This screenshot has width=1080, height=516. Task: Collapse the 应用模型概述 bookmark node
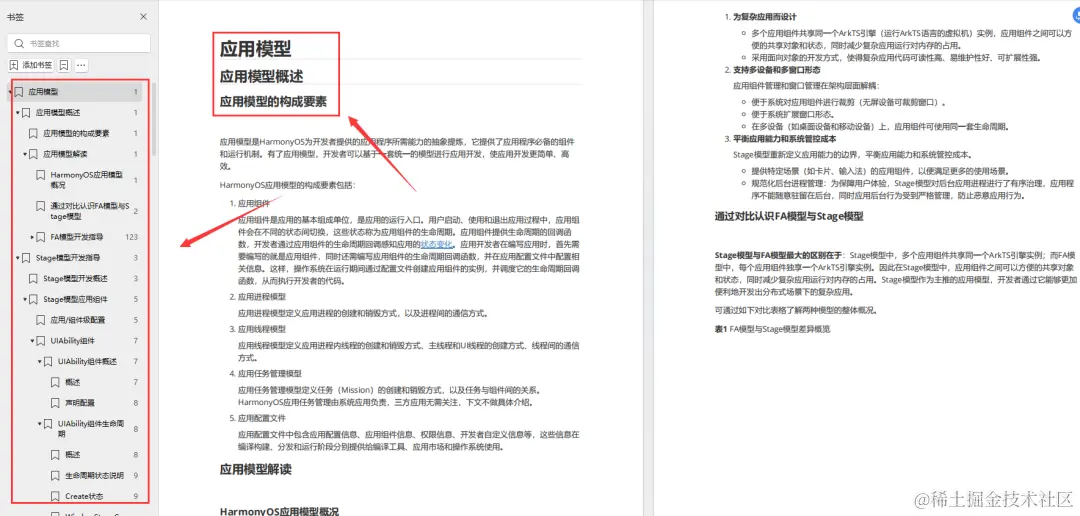pyautogui.click(x=17, y=112)
